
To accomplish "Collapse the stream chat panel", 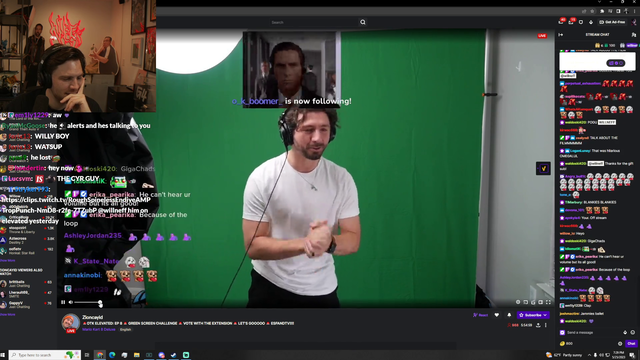I will 561,35.
